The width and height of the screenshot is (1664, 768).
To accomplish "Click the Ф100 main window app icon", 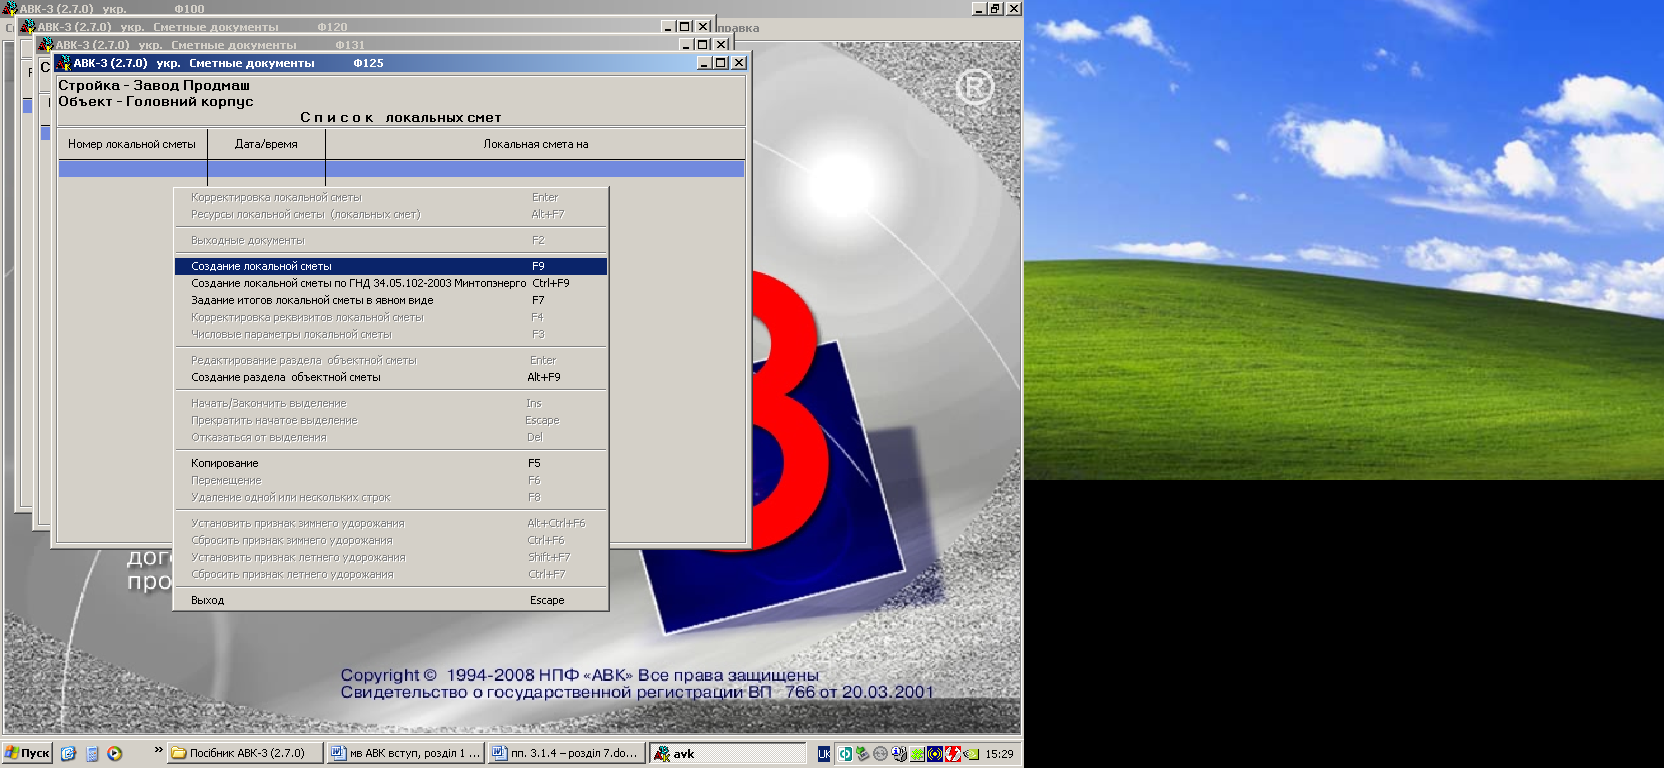I will pos(10,8).
